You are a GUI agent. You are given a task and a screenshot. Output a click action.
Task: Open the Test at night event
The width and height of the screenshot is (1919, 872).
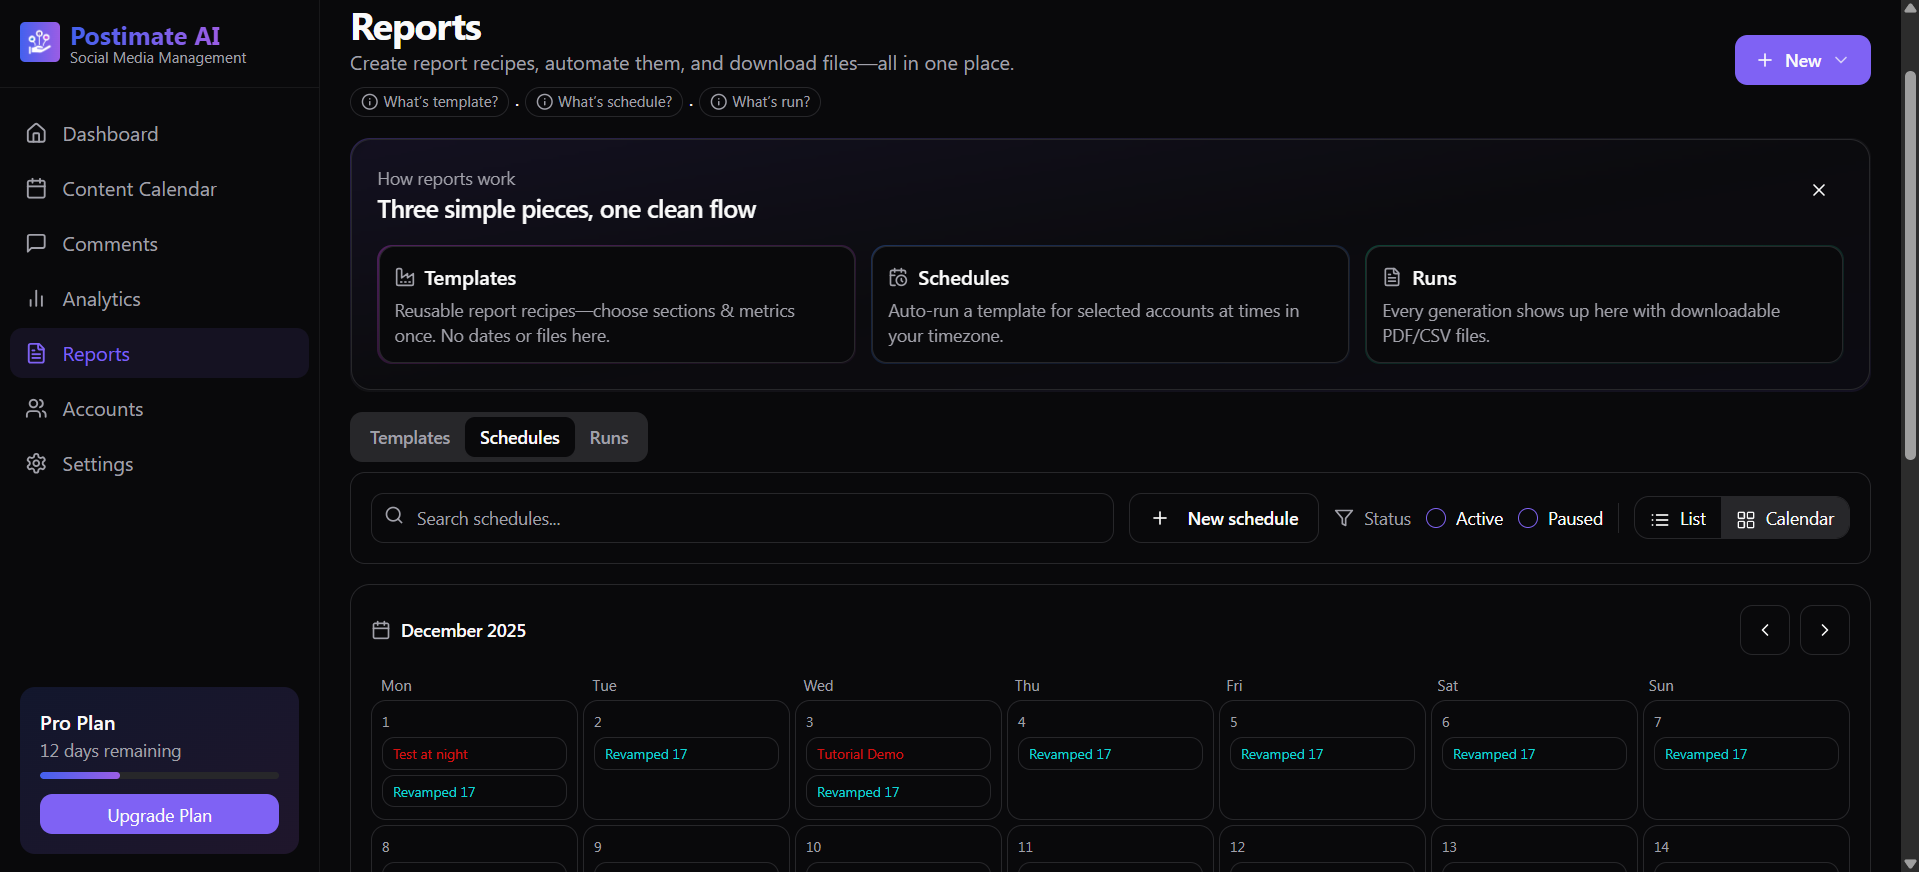pos(474,754)
